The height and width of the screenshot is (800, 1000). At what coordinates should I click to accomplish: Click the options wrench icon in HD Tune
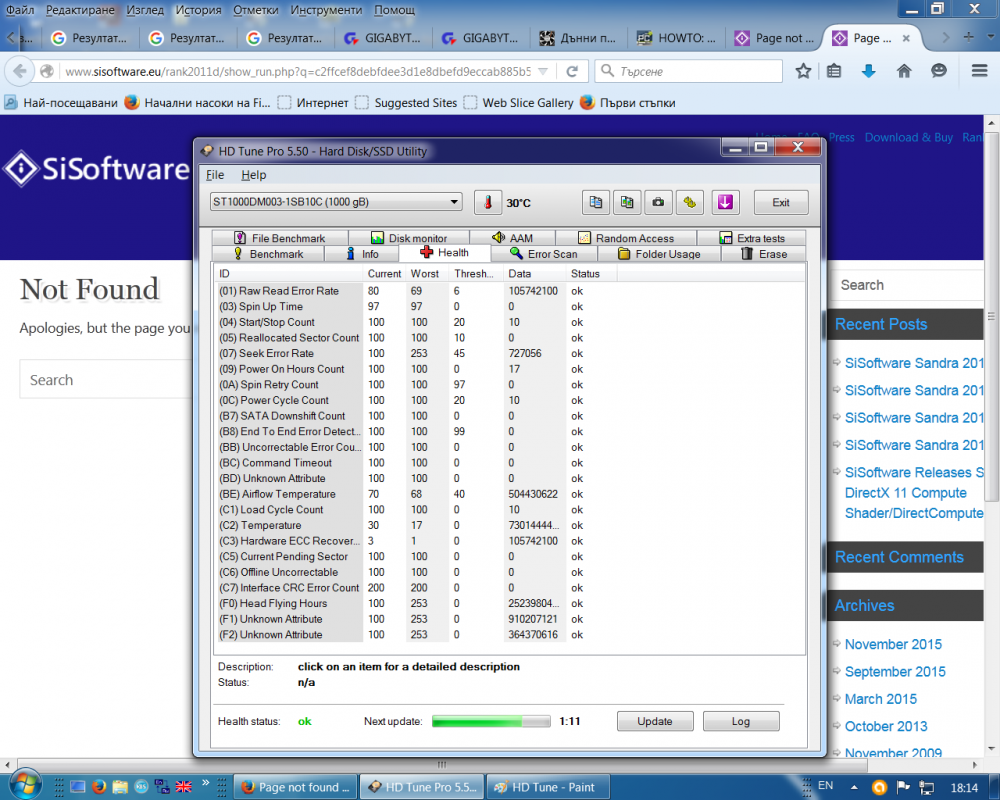pos(689,202)
